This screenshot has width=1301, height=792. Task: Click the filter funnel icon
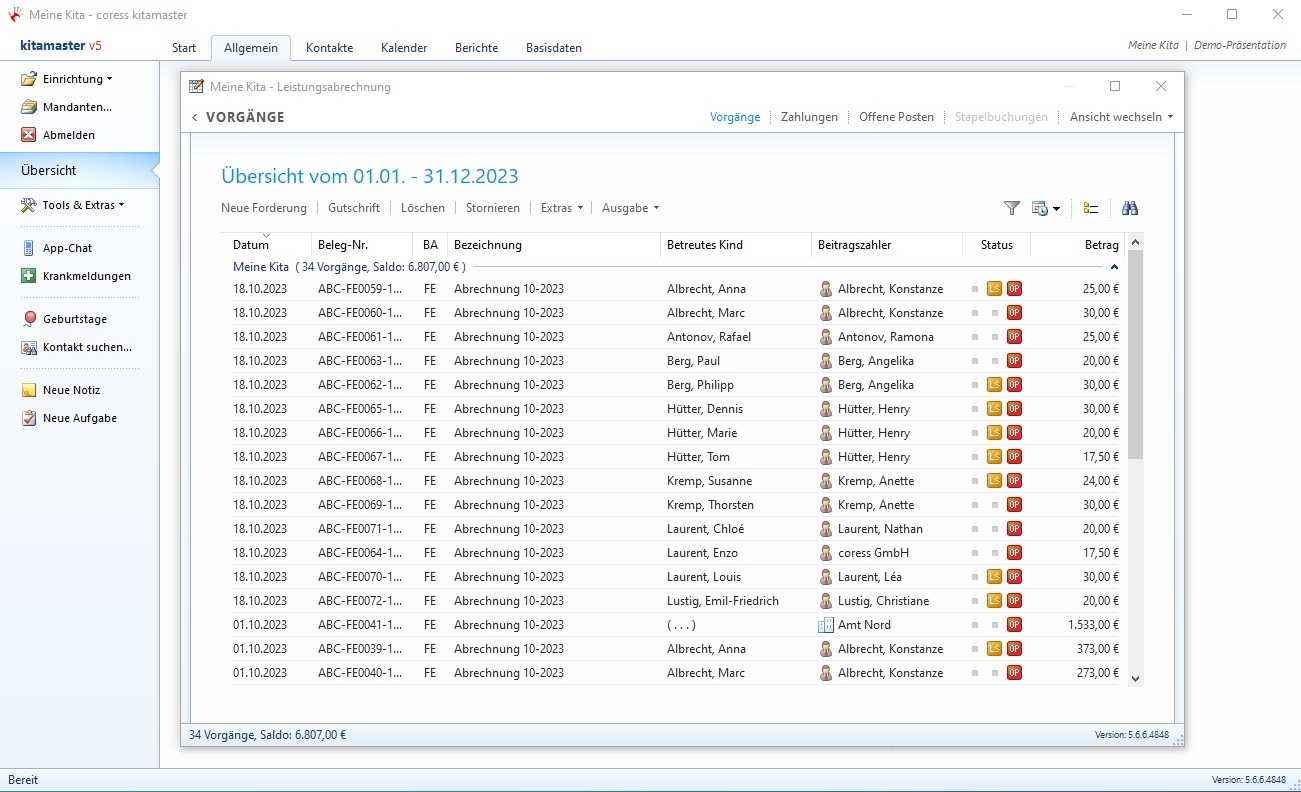[x=1011, y=208]
